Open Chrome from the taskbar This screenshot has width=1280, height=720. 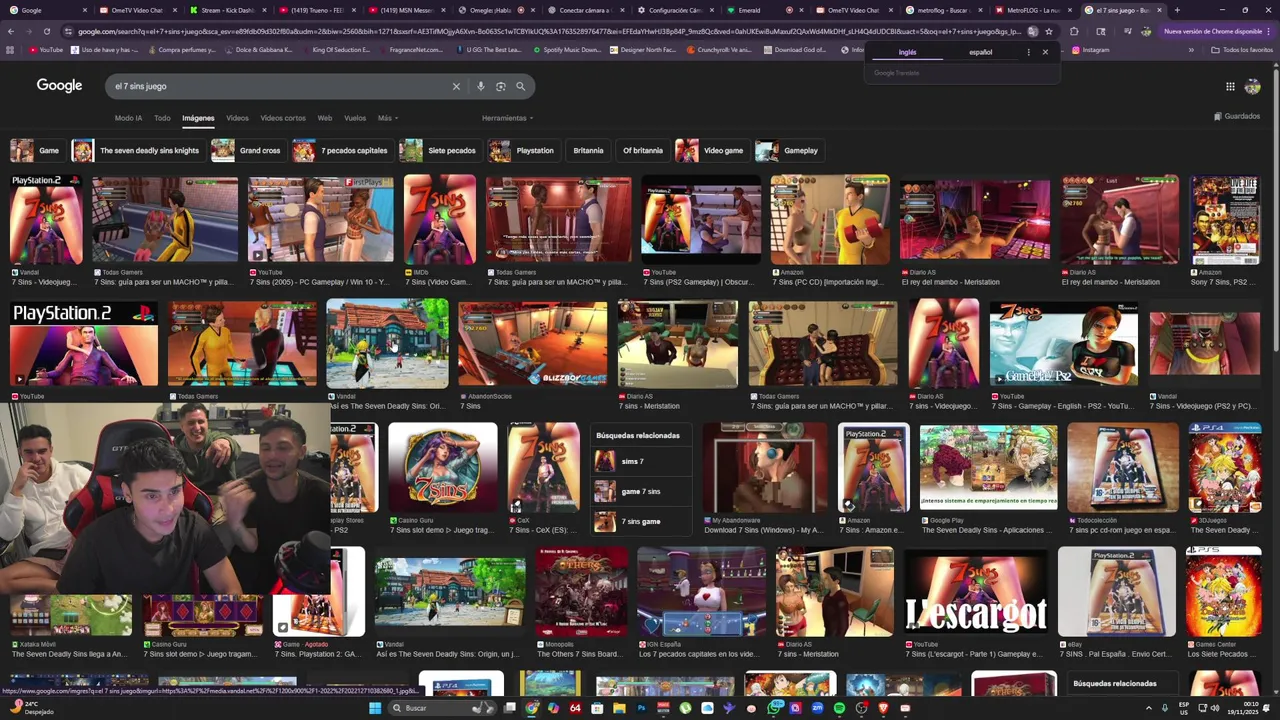click(x=532, y=708)
